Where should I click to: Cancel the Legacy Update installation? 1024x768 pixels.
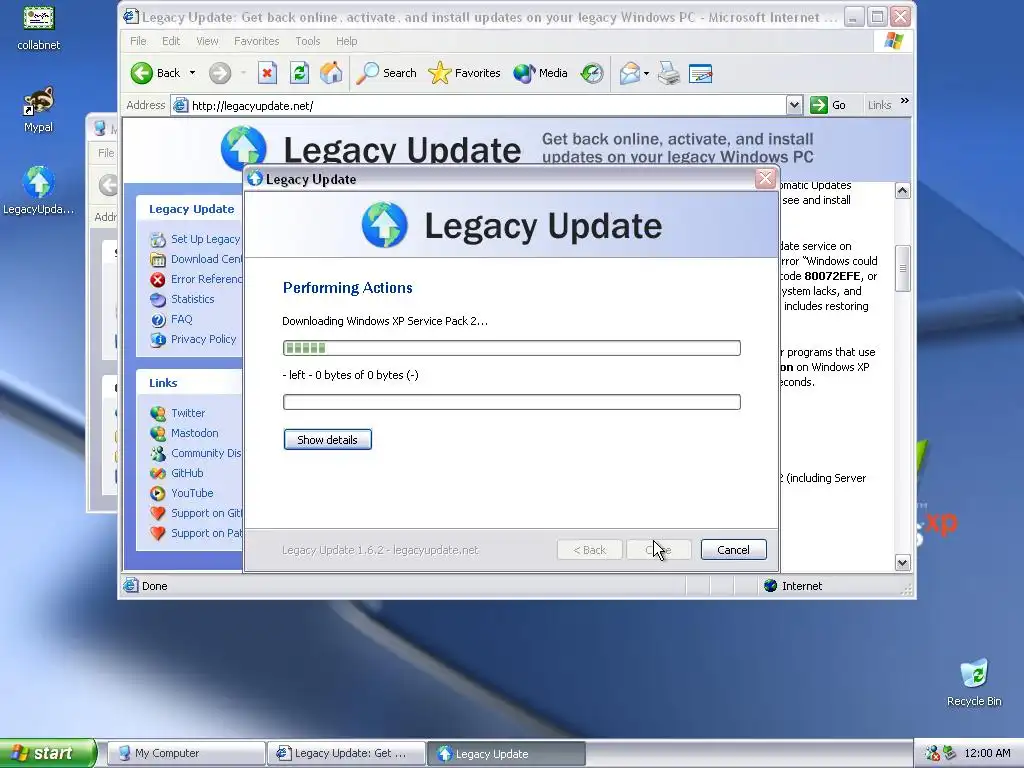click(x=733, y=550)
